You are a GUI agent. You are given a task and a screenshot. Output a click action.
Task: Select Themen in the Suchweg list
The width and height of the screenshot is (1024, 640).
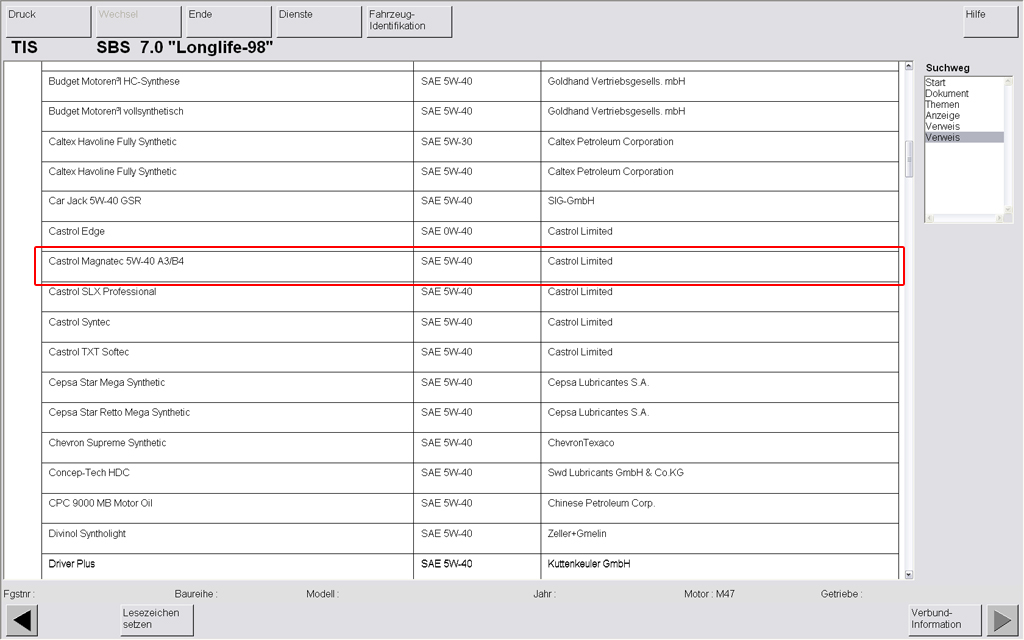[942, 105]
